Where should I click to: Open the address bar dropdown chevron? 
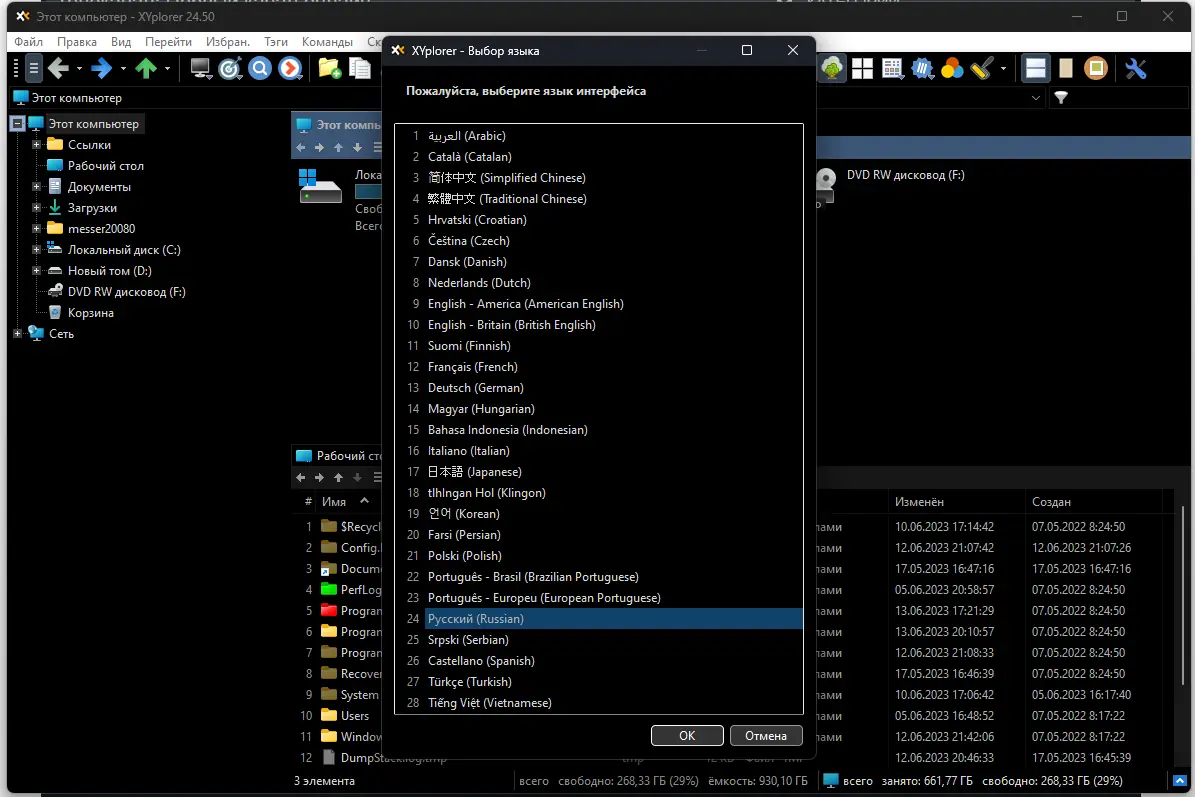(x=1036, y=98)
